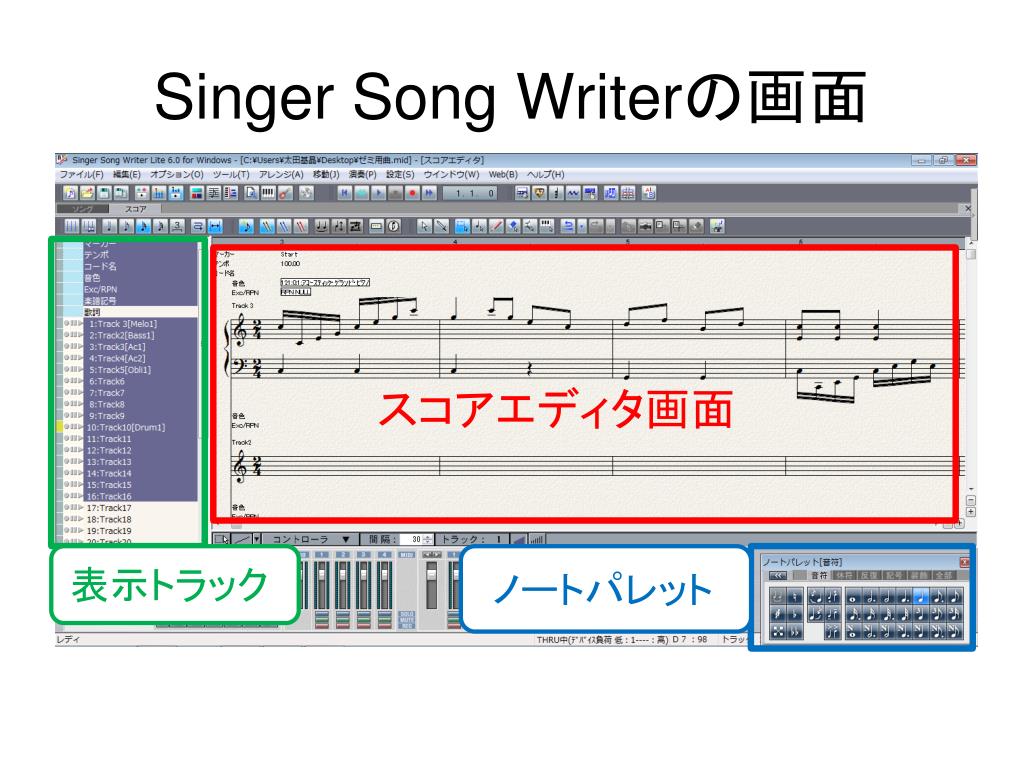Click the blue Play button
Image resolution: width=1024 pixels, height=768 pixels.
(x=379, y=193)
